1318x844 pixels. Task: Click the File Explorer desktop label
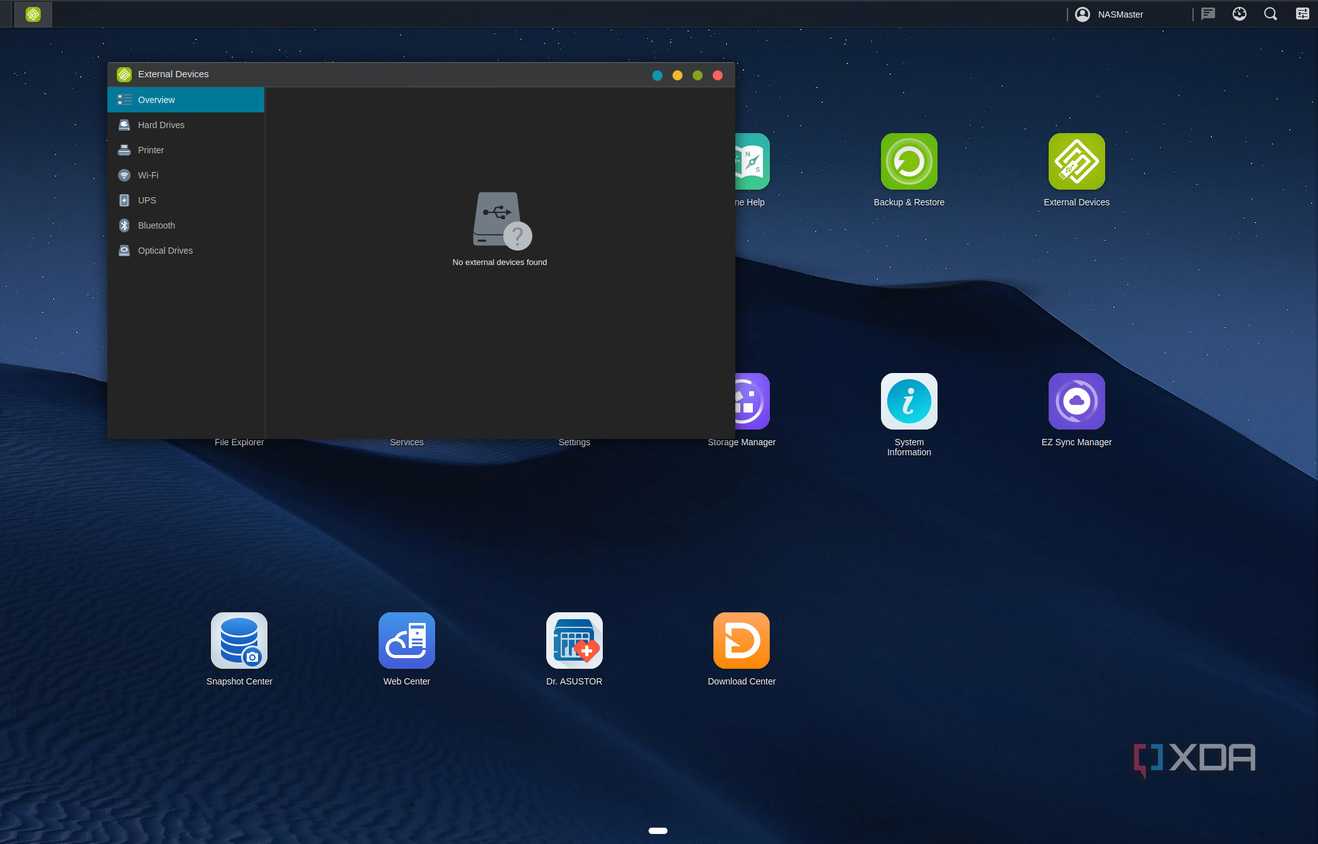(x=239, y=442)
